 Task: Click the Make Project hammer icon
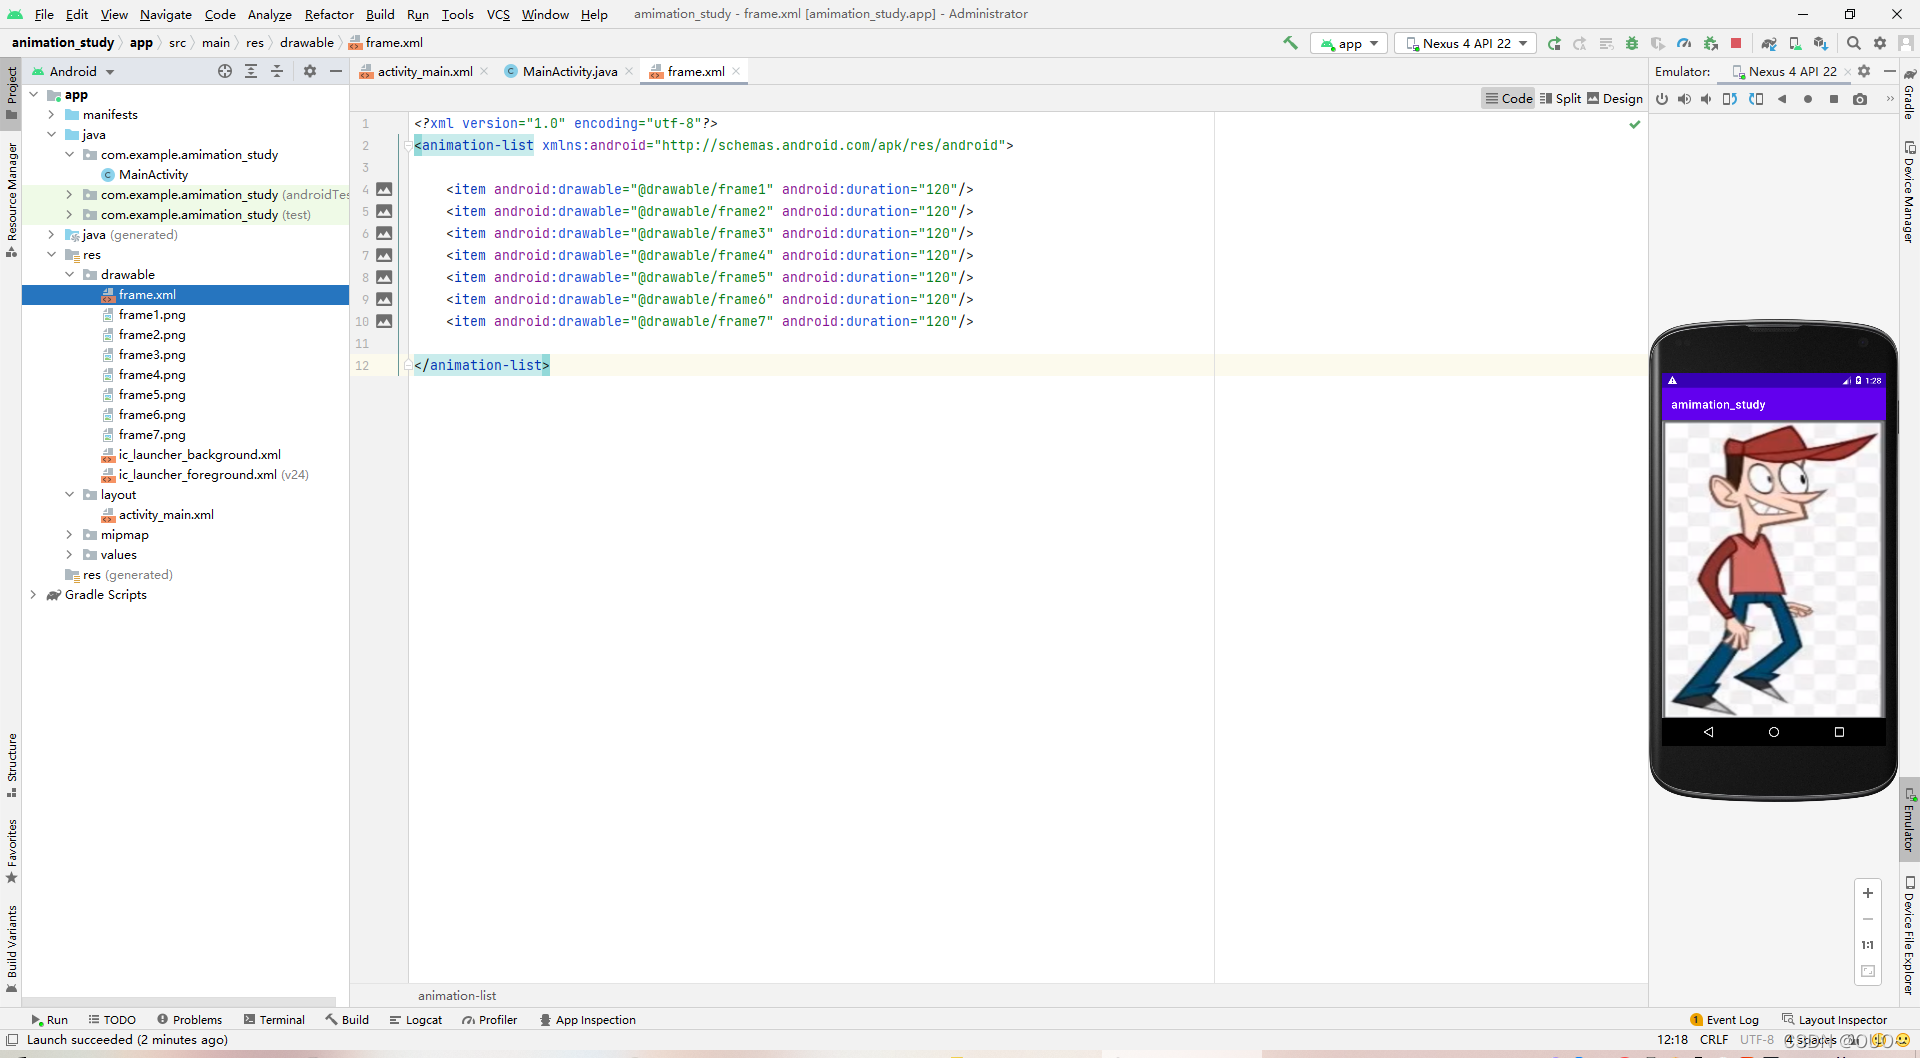click(1290, 43)
